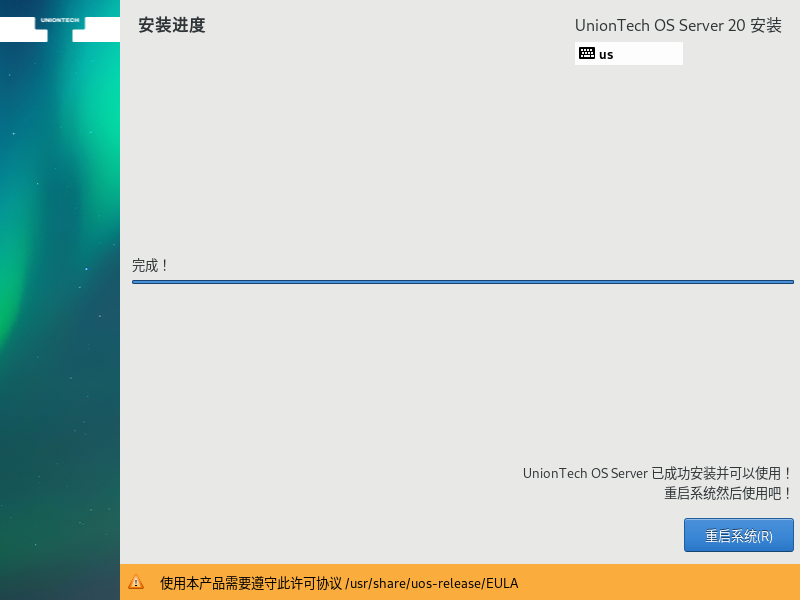Click the 安装进度 heading
Viewport: 800px width, 600px height.
tap(171, 25)
